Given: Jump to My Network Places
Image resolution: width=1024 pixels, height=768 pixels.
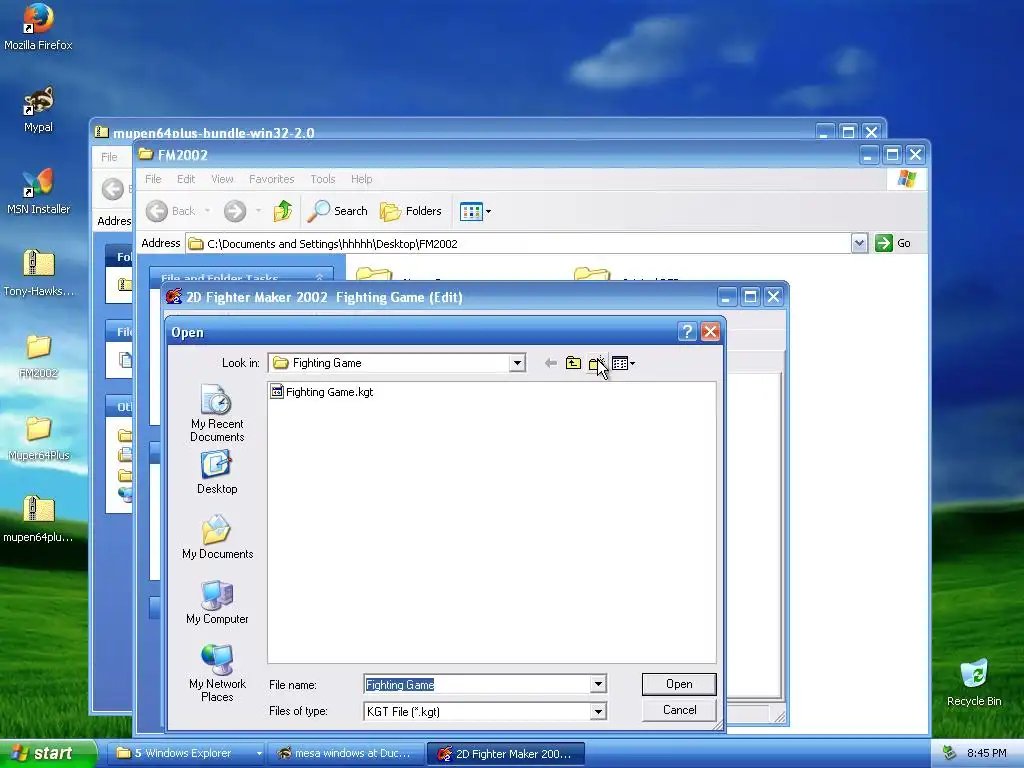Looking at the screenshot, I should (217, 673).
